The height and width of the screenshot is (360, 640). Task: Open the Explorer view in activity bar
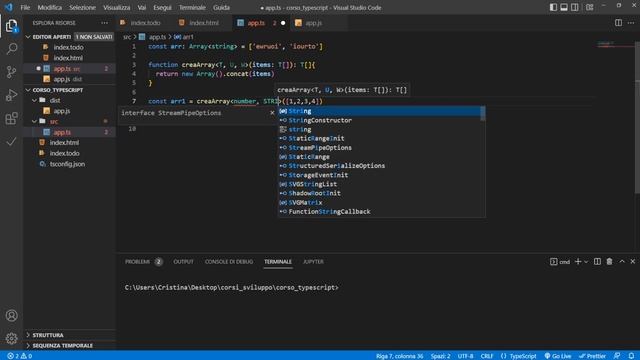(x=11, y=26)
